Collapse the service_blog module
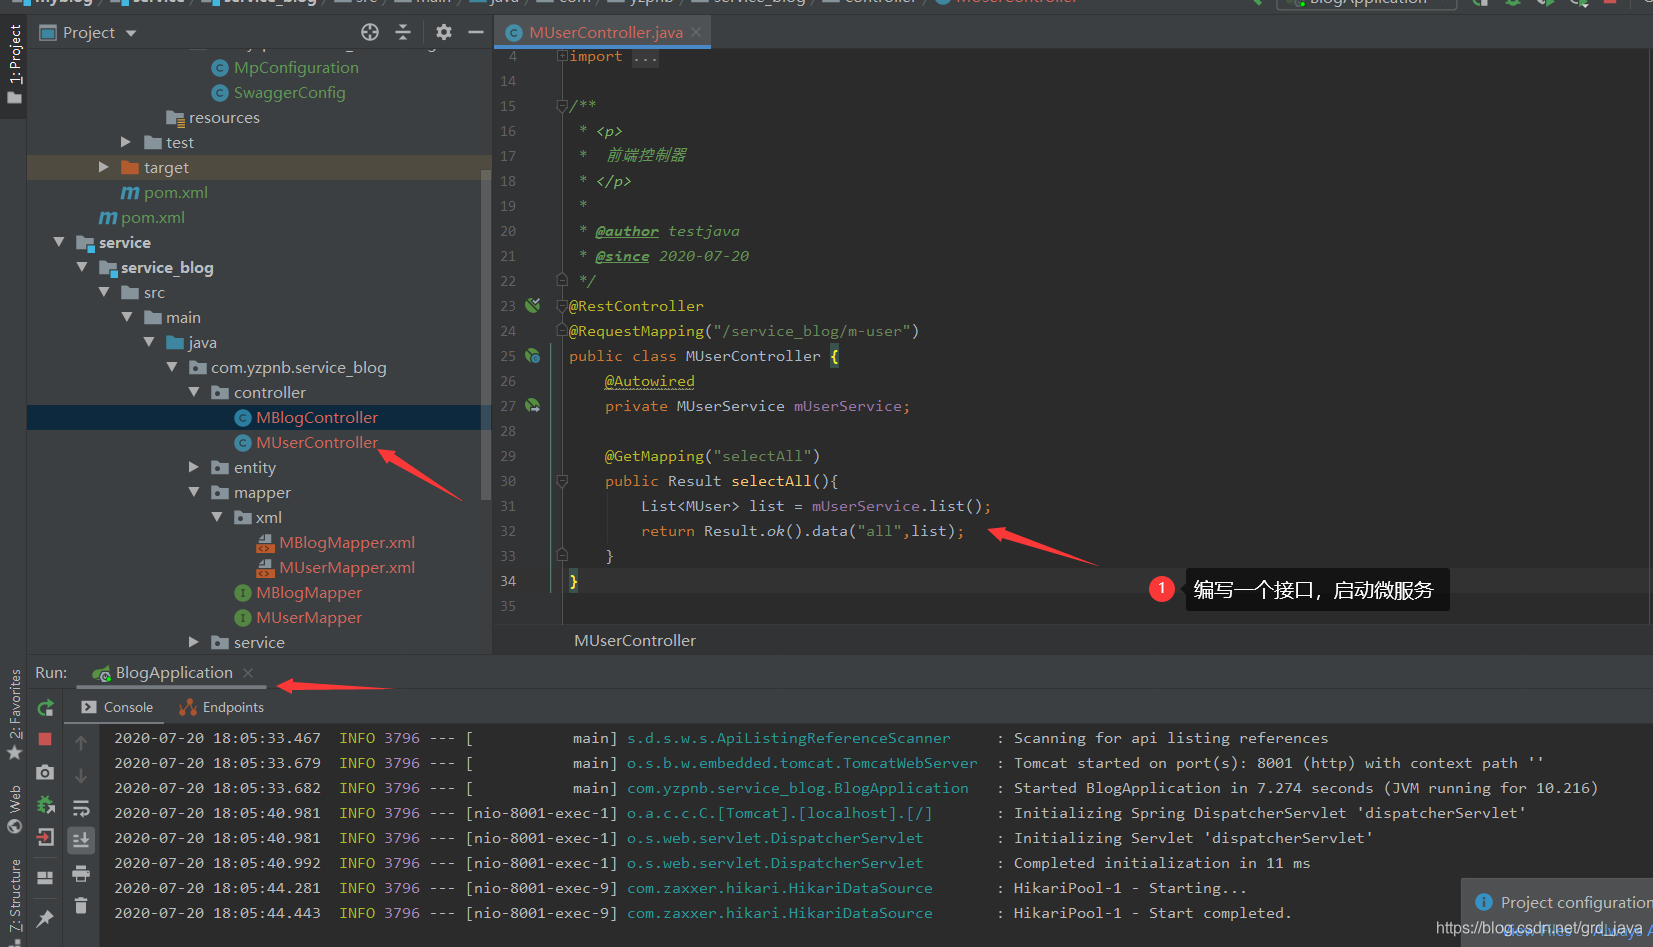The width and height of the screenshot is (1653, 947). pos(81,268)
